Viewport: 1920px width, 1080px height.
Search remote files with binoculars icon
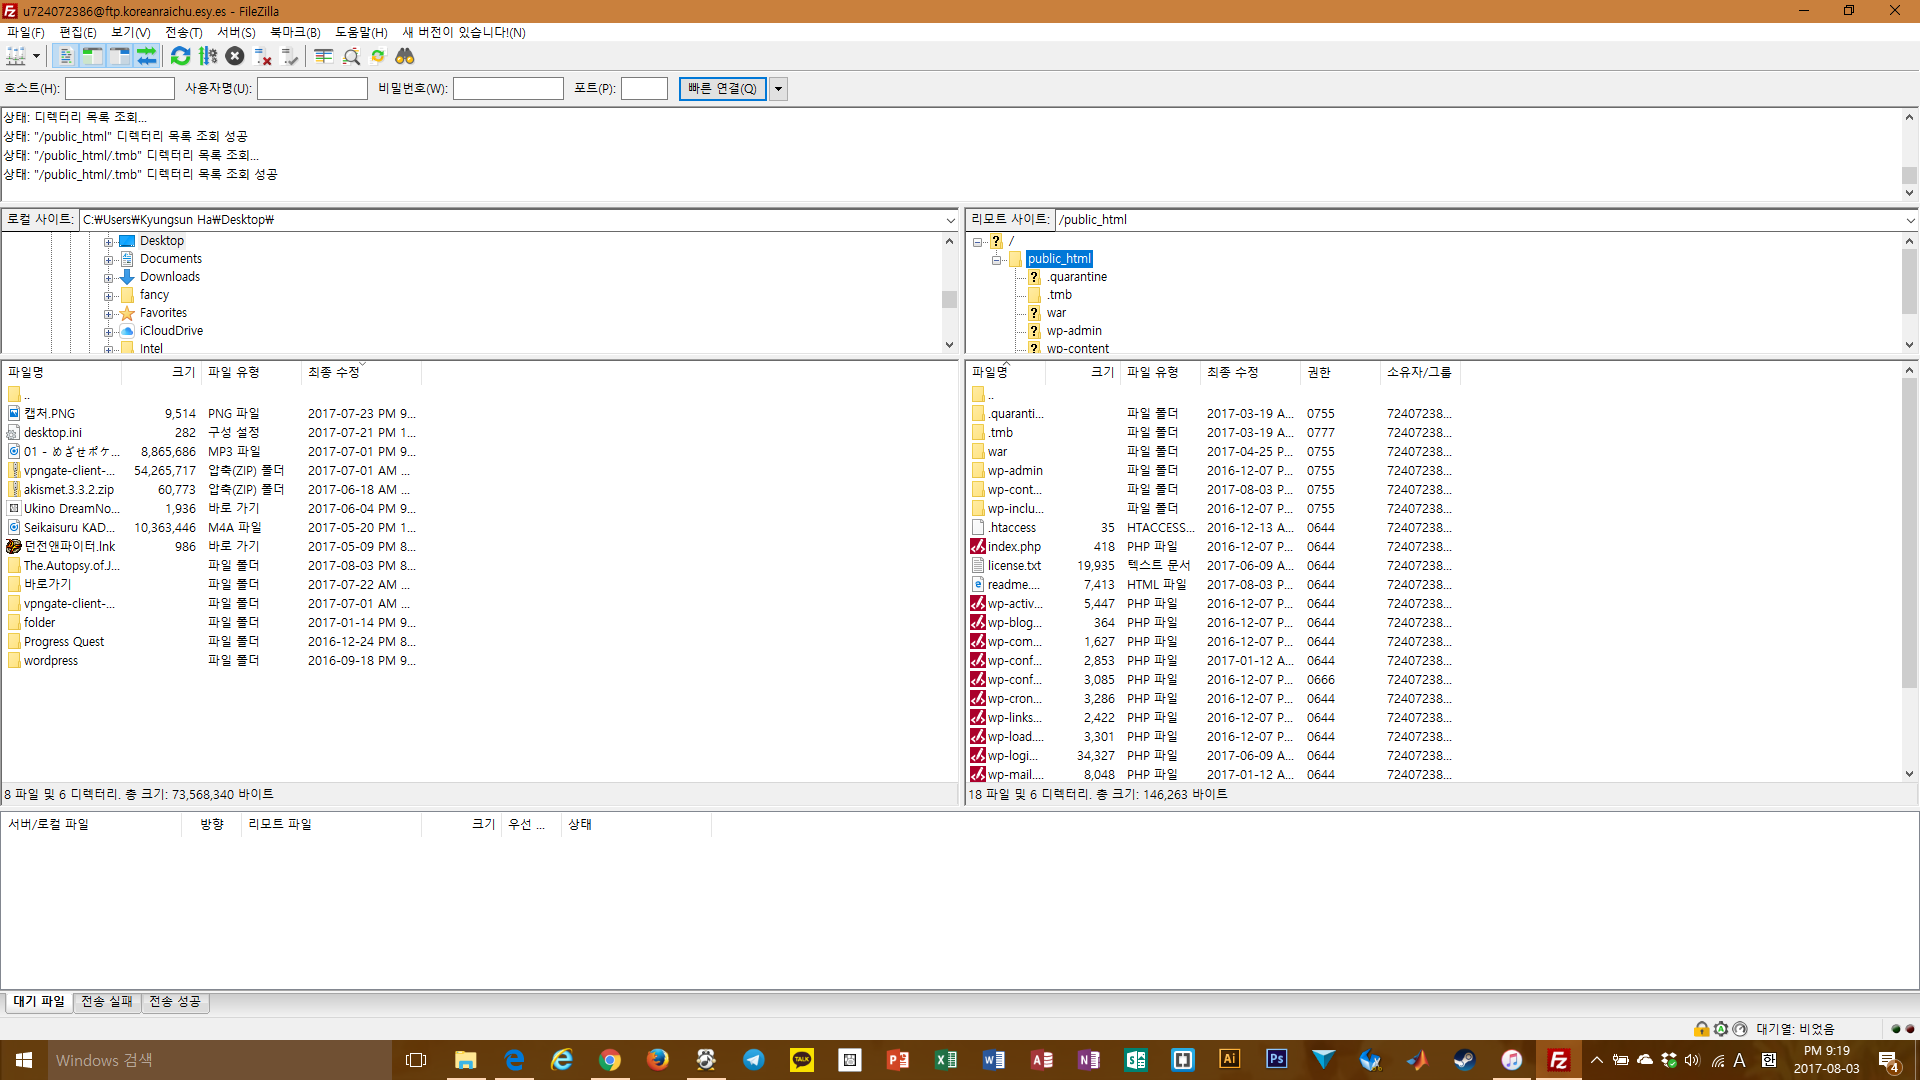click(405, 56)
